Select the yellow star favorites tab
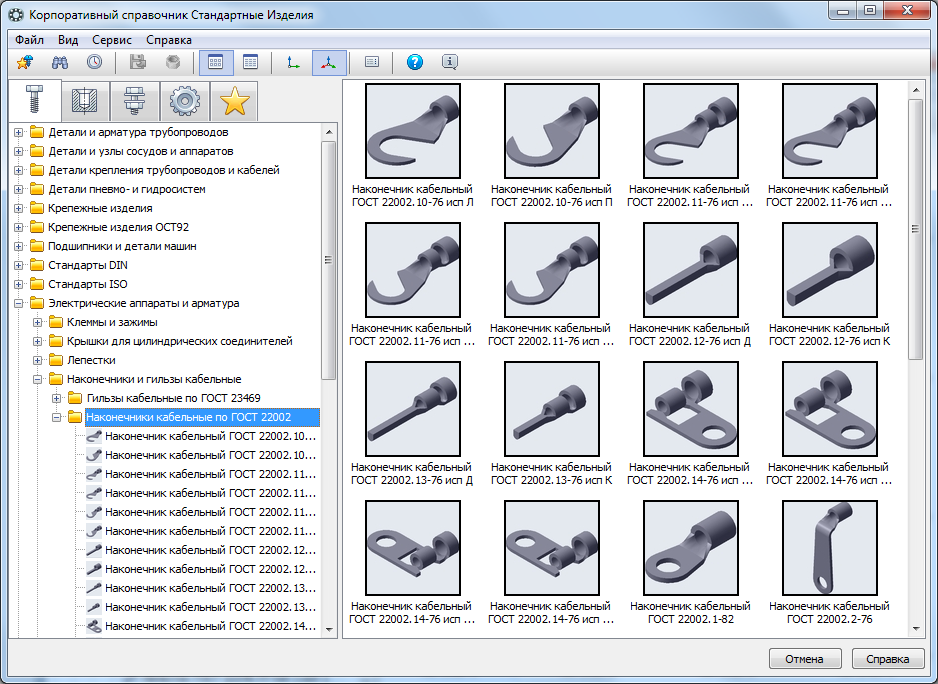The image size is (938, 684). click(234, 101)
